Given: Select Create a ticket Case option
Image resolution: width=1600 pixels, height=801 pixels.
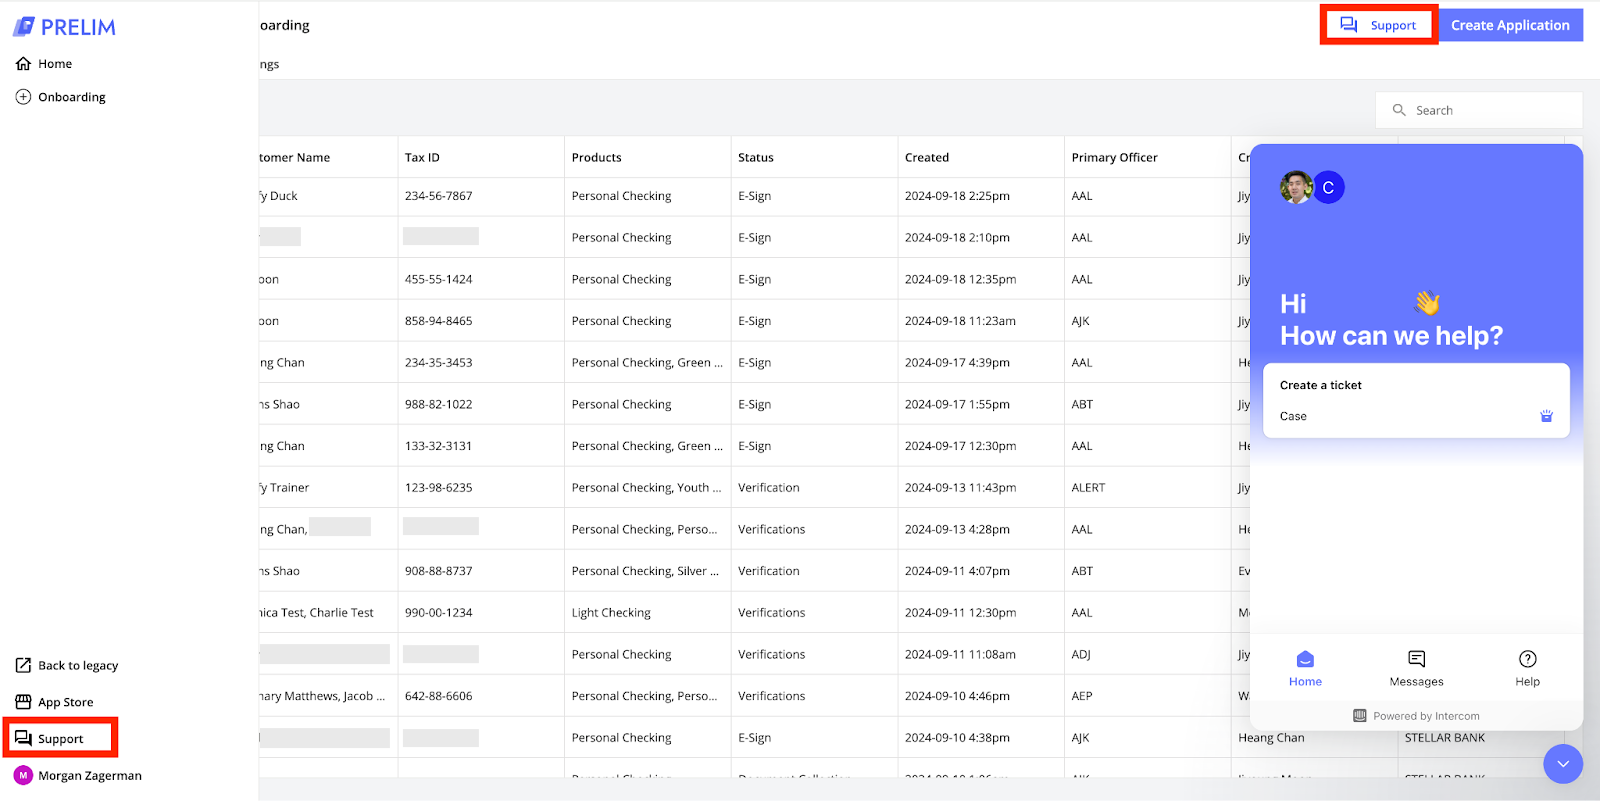Looking at the screenshot, I should (x=1416, y=416).
